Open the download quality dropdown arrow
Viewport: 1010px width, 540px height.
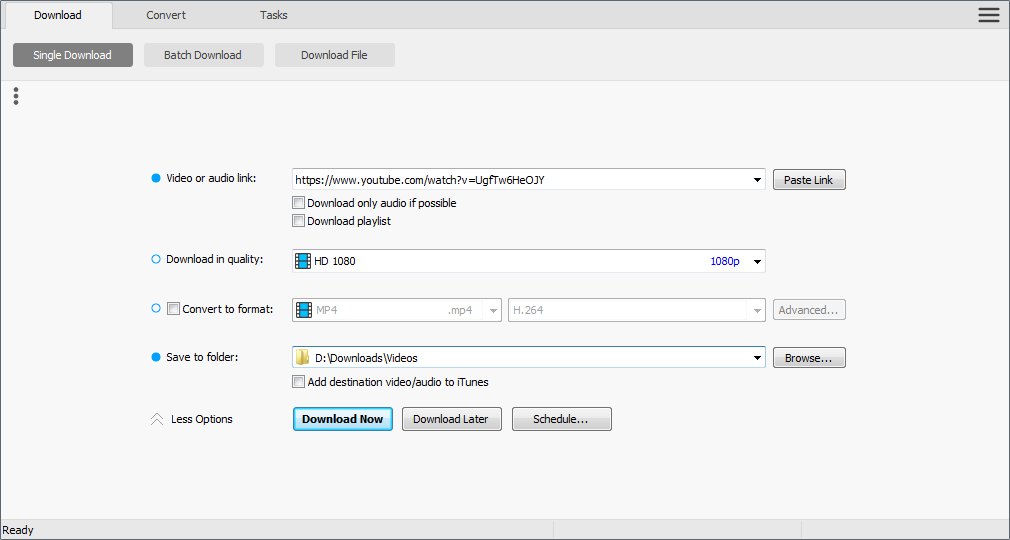(757, 262)
